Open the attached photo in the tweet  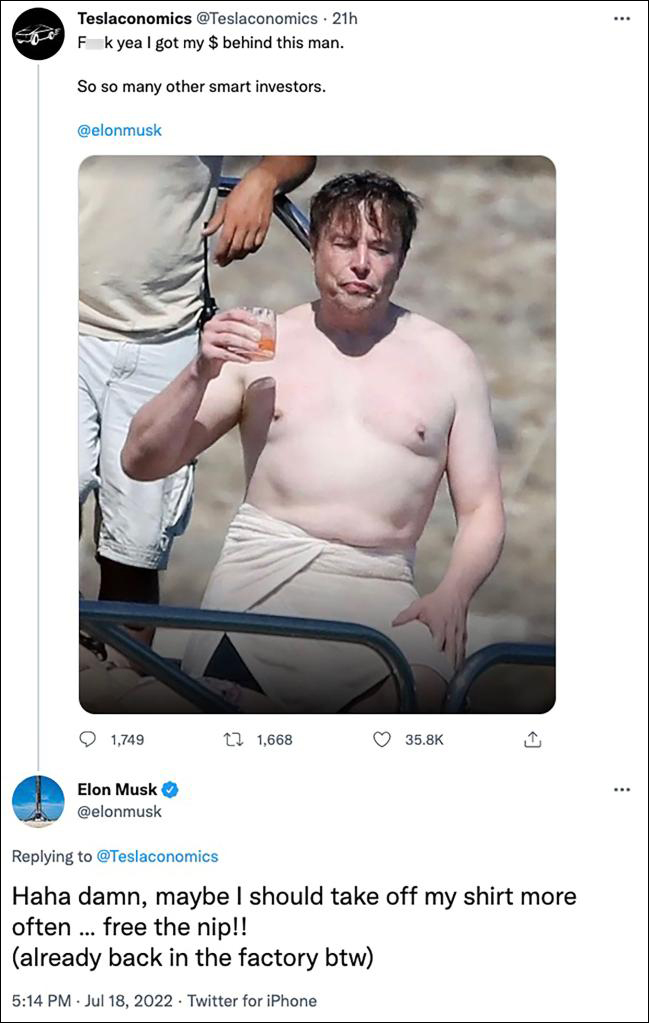coord(317,434)
